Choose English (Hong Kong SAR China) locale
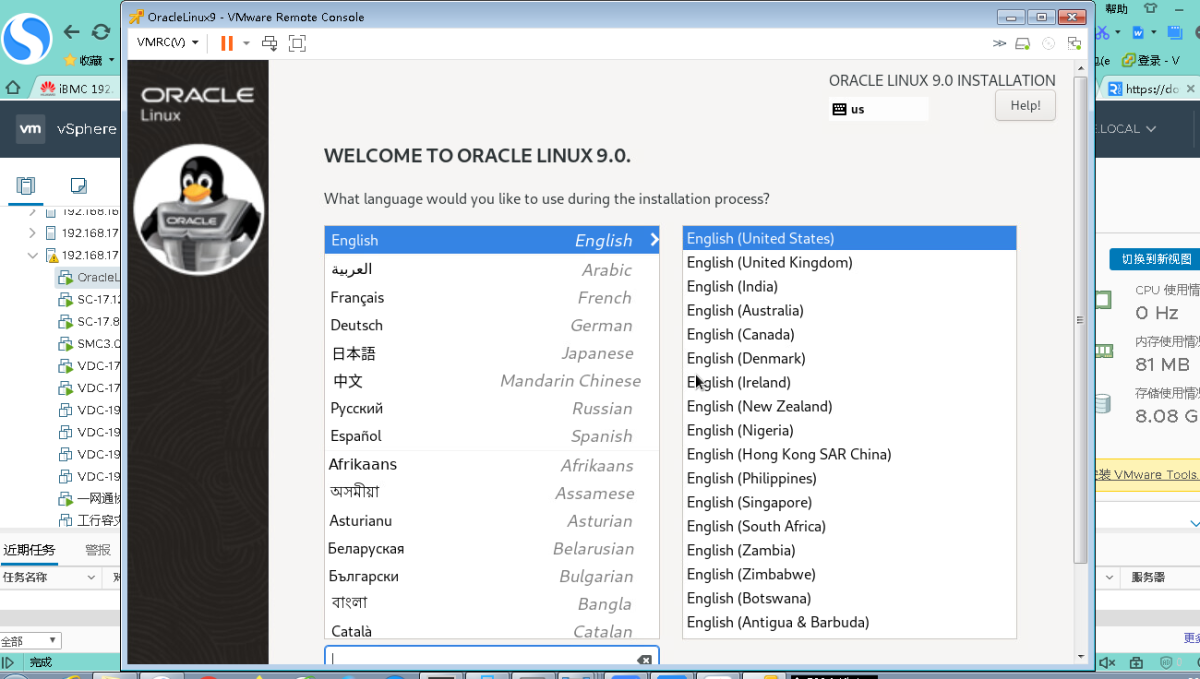Viewport: 1200px width, 679px height. pos(849,454)
